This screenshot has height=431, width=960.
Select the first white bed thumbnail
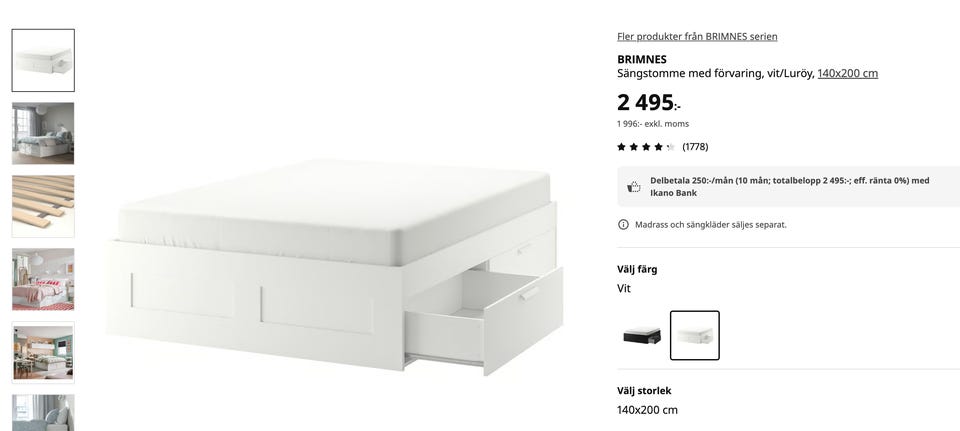click(x=43, y=60)
